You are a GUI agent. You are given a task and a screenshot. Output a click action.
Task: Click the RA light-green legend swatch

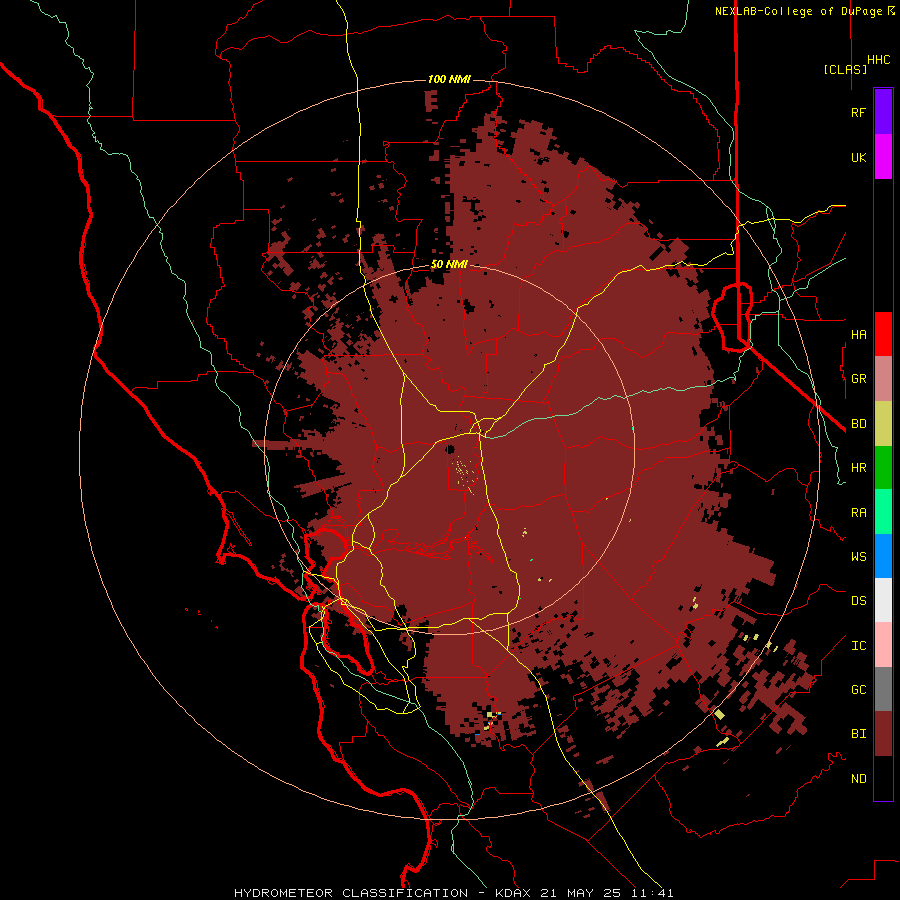coord(883,512)
